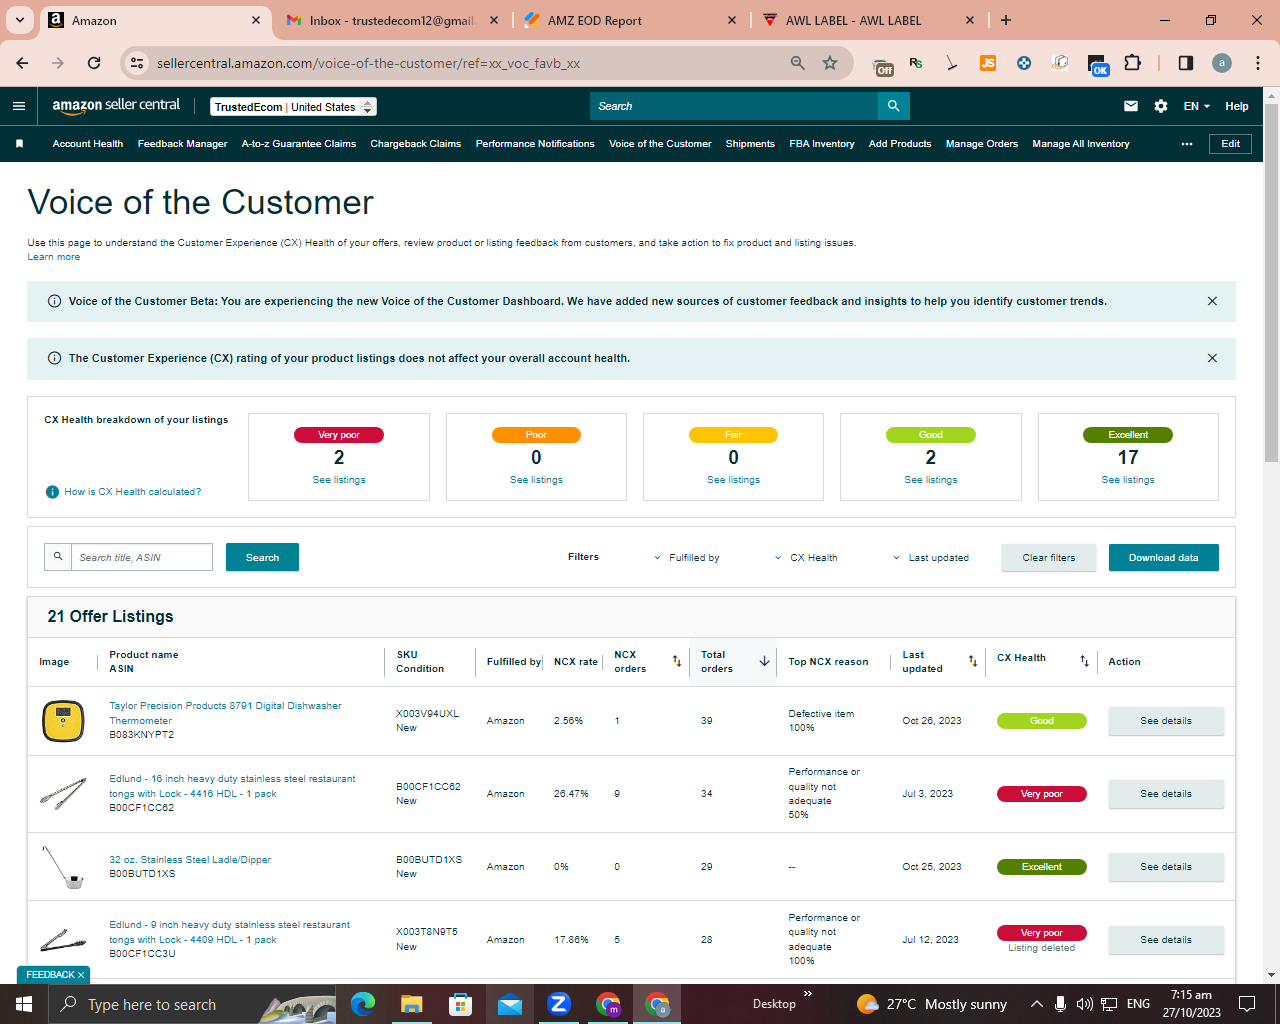This screenshot has height=1024, width=1280.
Task: Dismiss the CX rating account health banner
Action: [x=1212, y=358]
